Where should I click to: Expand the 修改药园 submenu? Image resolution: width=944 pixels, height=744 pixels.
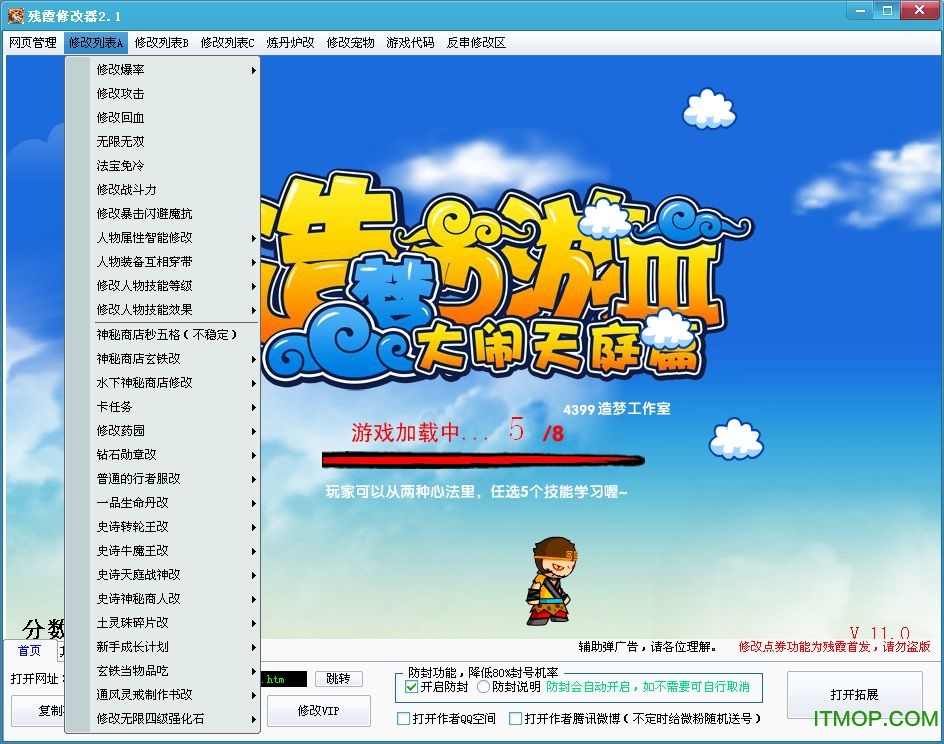point(163,431)
